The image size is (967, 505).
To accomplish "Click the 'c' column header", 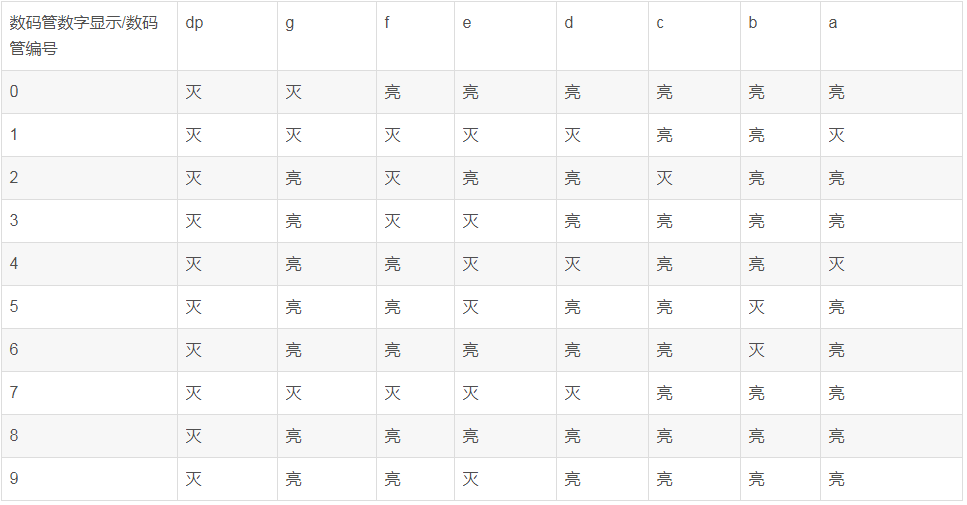I will point(660,23).
